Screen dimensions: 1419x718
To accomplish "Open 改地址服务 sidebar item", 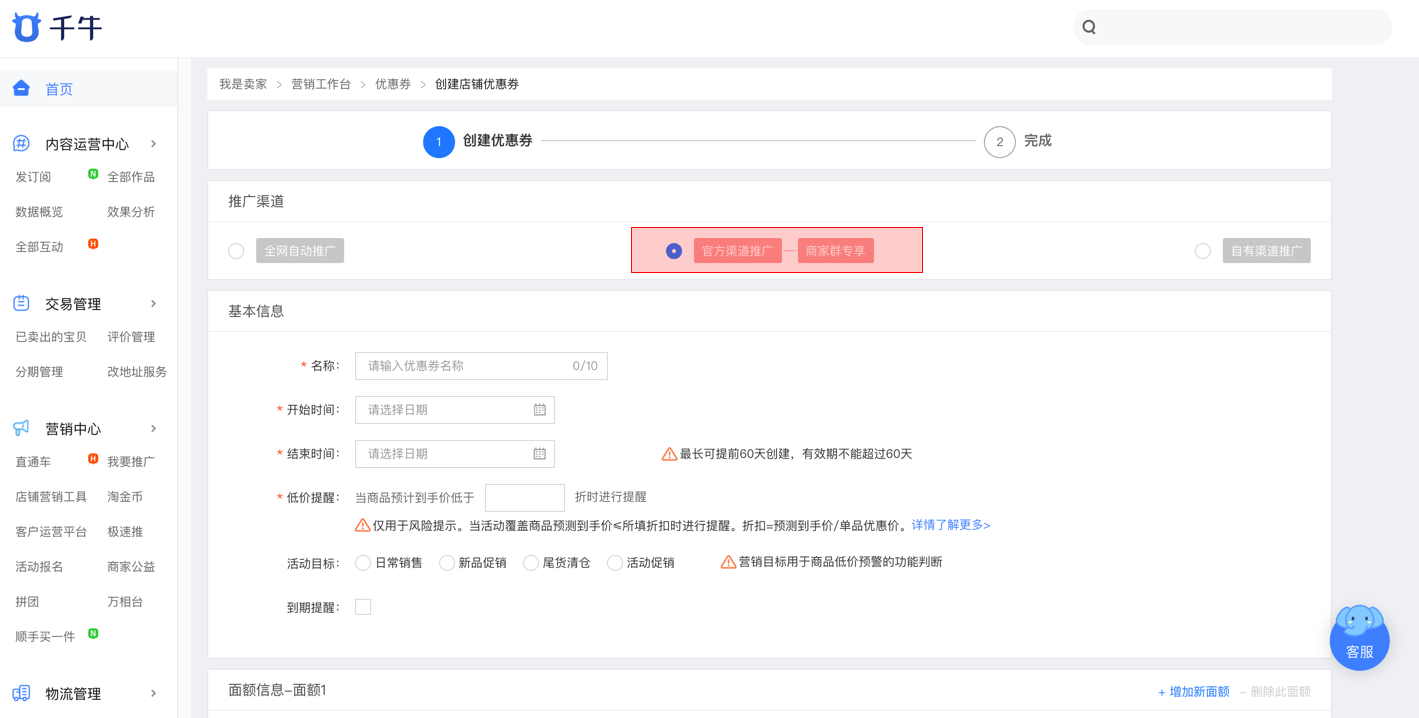I will 137,372.
